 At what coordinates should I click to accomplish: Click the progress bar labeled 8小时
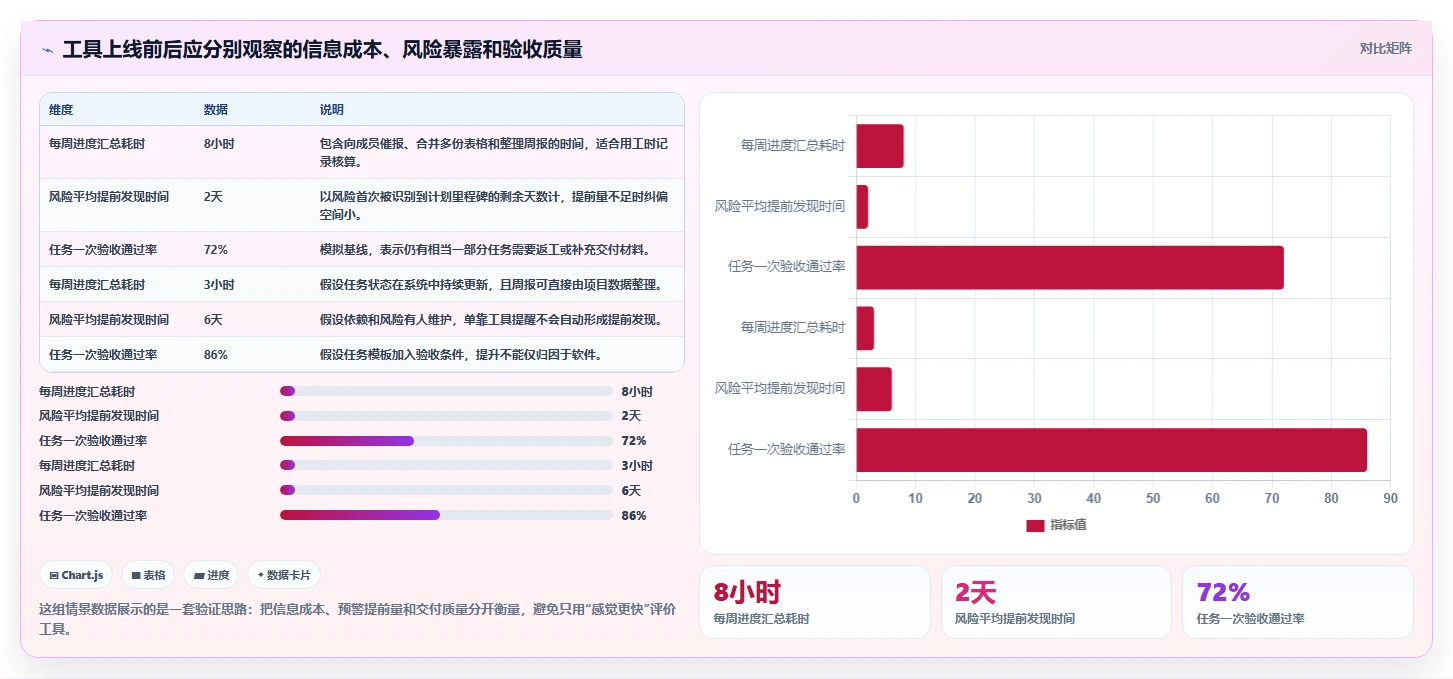pos(446,391)
